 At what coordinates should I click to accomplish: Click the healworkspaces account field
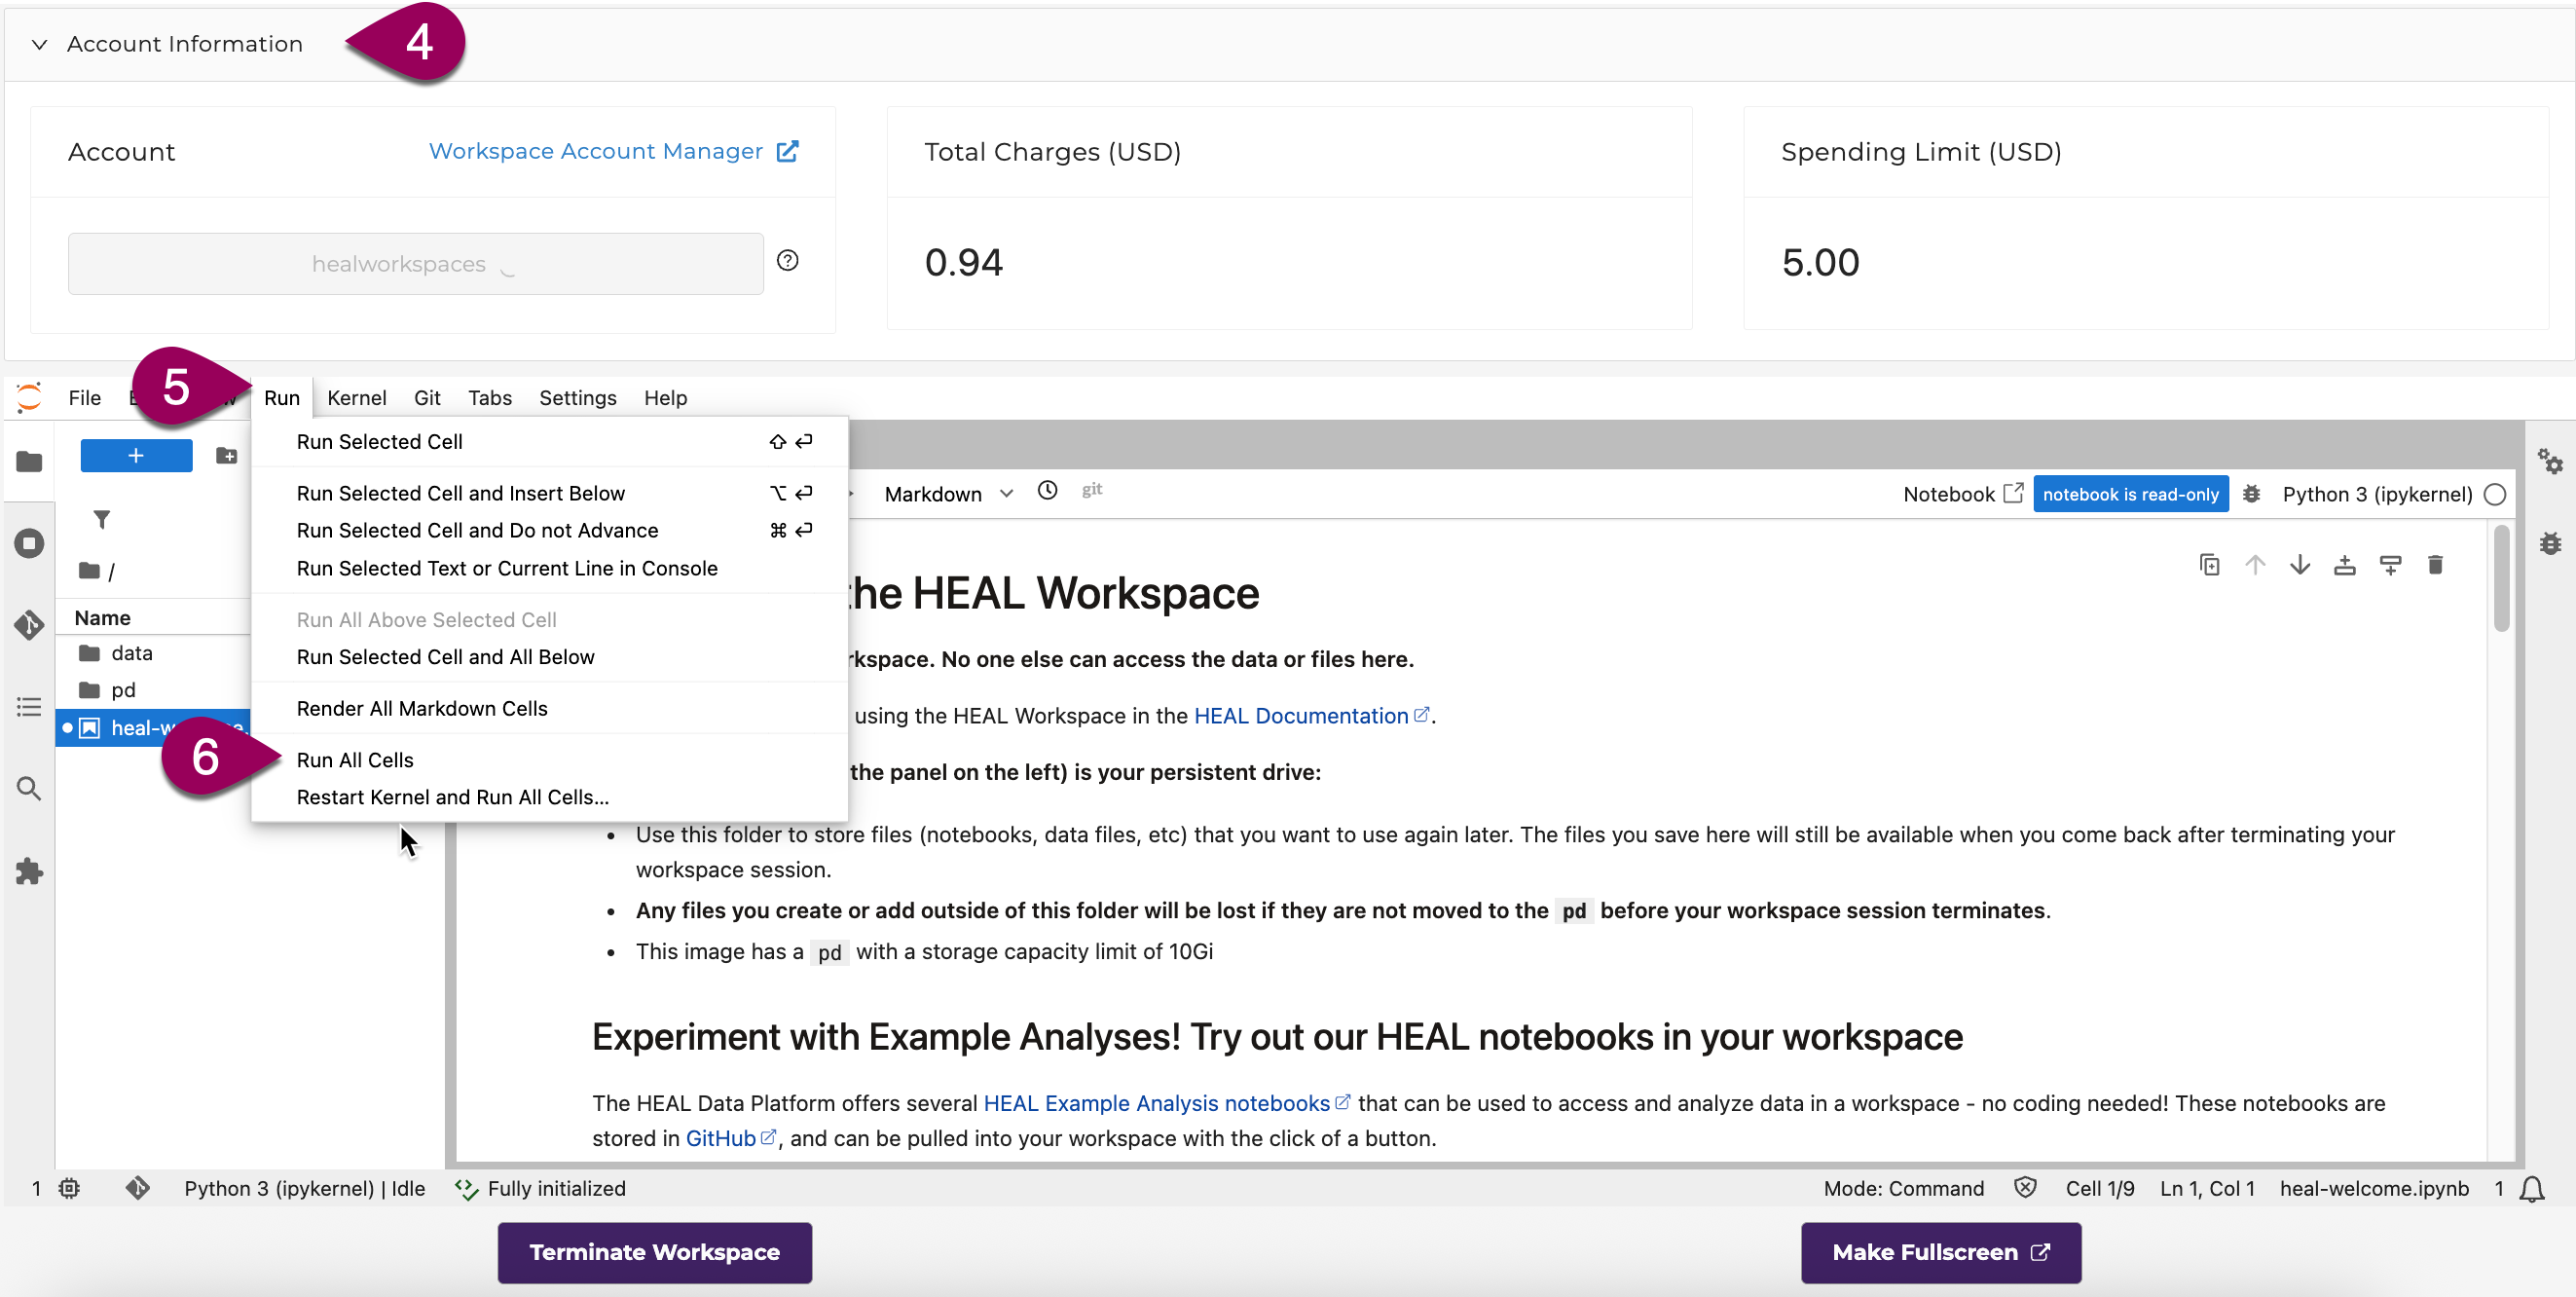tap(416, 264)
